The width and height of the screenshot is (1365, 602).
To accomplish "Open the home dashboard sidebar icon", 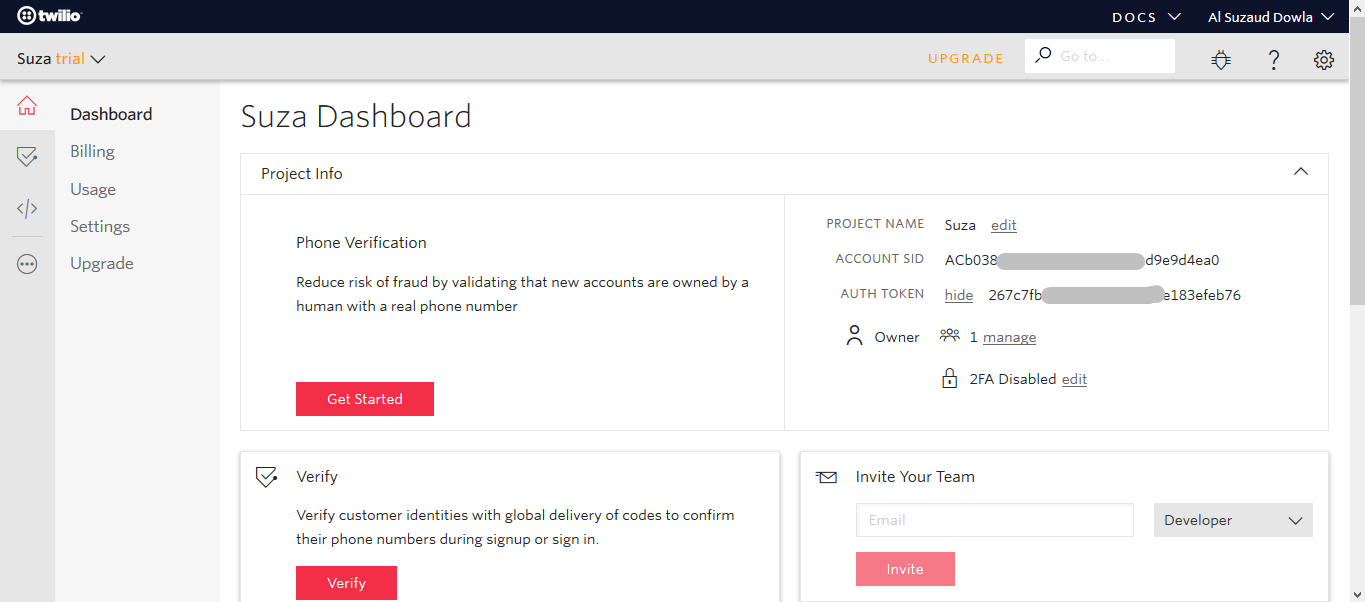I will pyautogui.click(x=27, y=105).
